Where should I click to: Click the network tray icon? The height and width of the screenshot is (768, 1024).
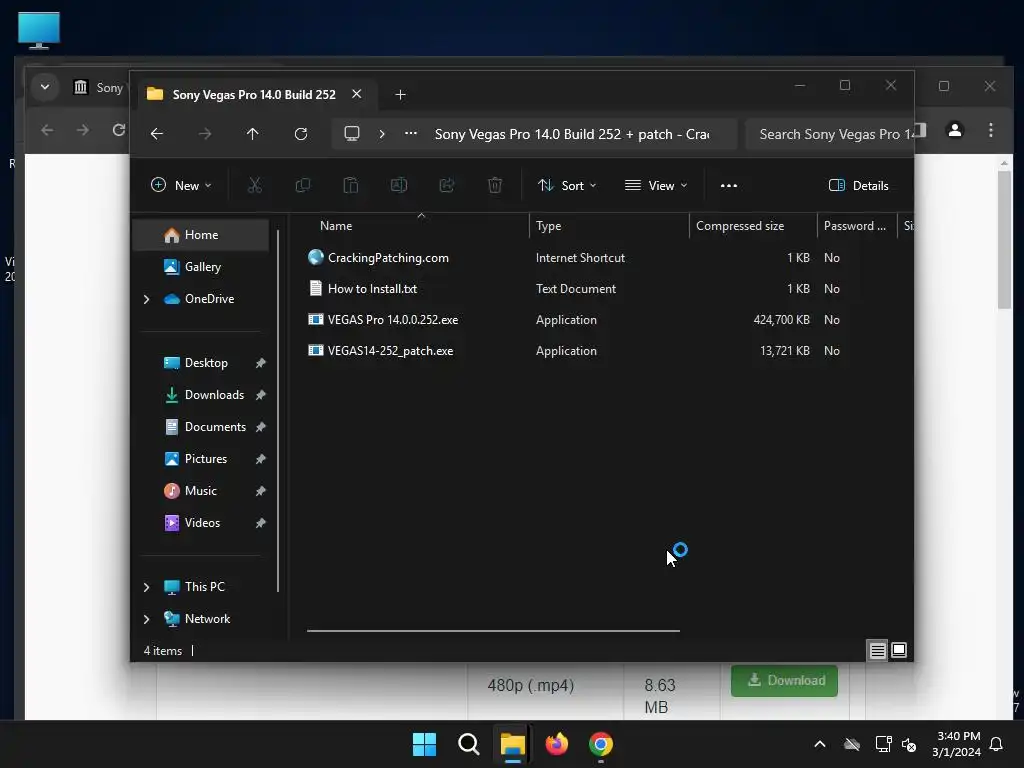click(884, 744)
